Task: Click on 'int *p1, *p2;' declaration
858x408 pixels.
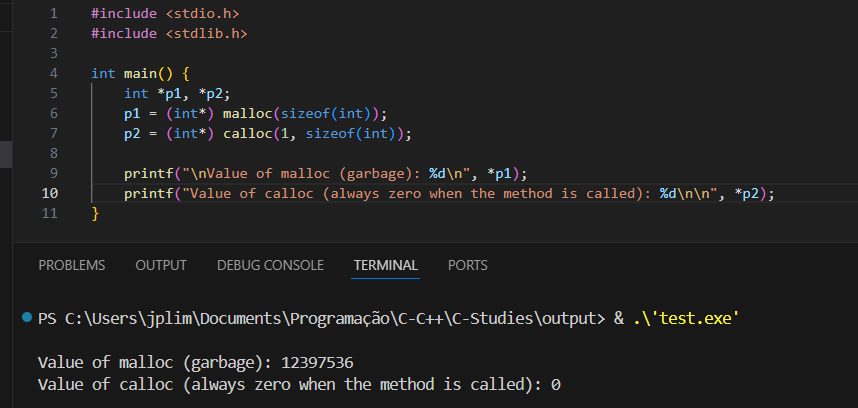Action: coord(177,94)
